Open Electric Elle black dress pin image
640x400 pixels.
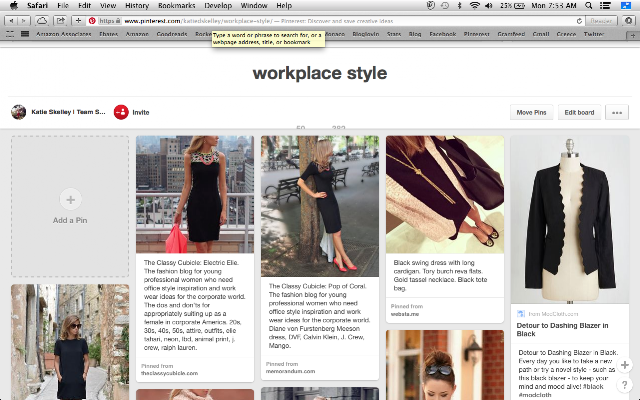pos(195,194)
